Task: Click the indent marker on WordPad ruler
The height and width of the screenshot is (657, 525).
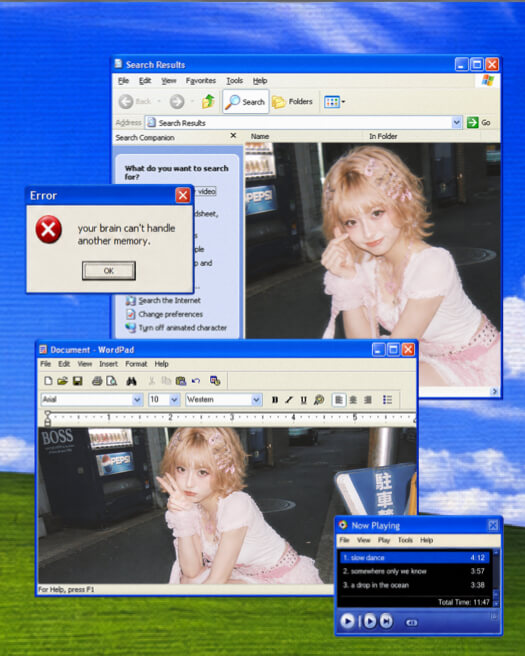Action: coord(48,418)
